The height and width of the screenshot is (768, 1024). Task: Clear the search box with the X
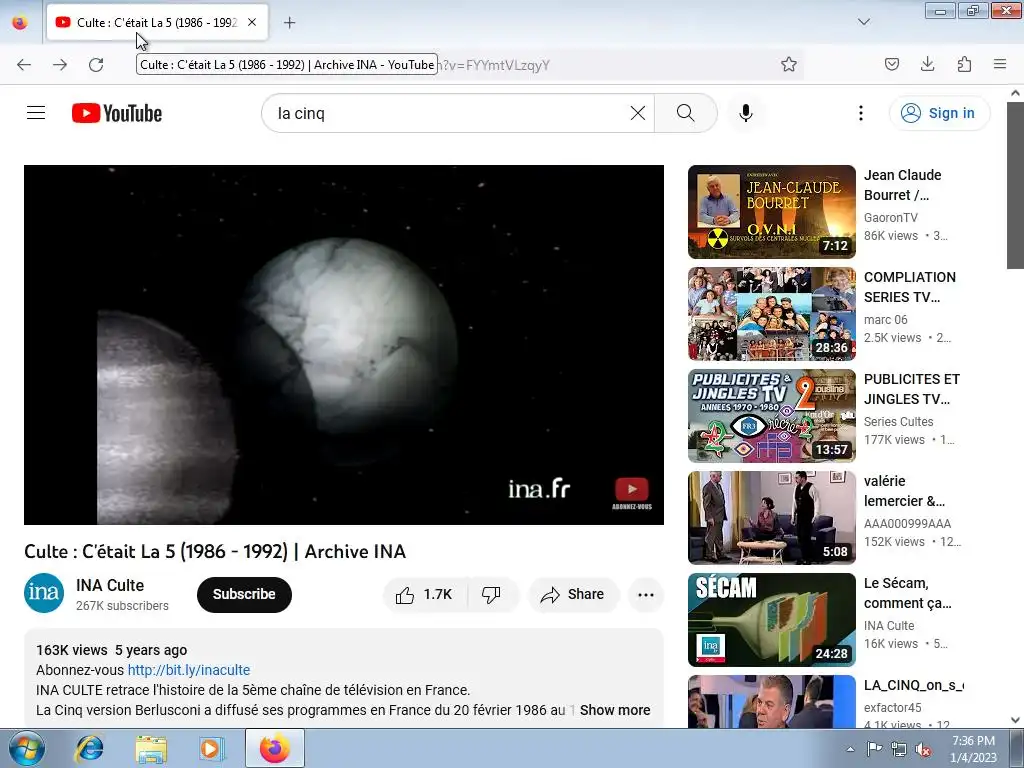coord(638,113)
